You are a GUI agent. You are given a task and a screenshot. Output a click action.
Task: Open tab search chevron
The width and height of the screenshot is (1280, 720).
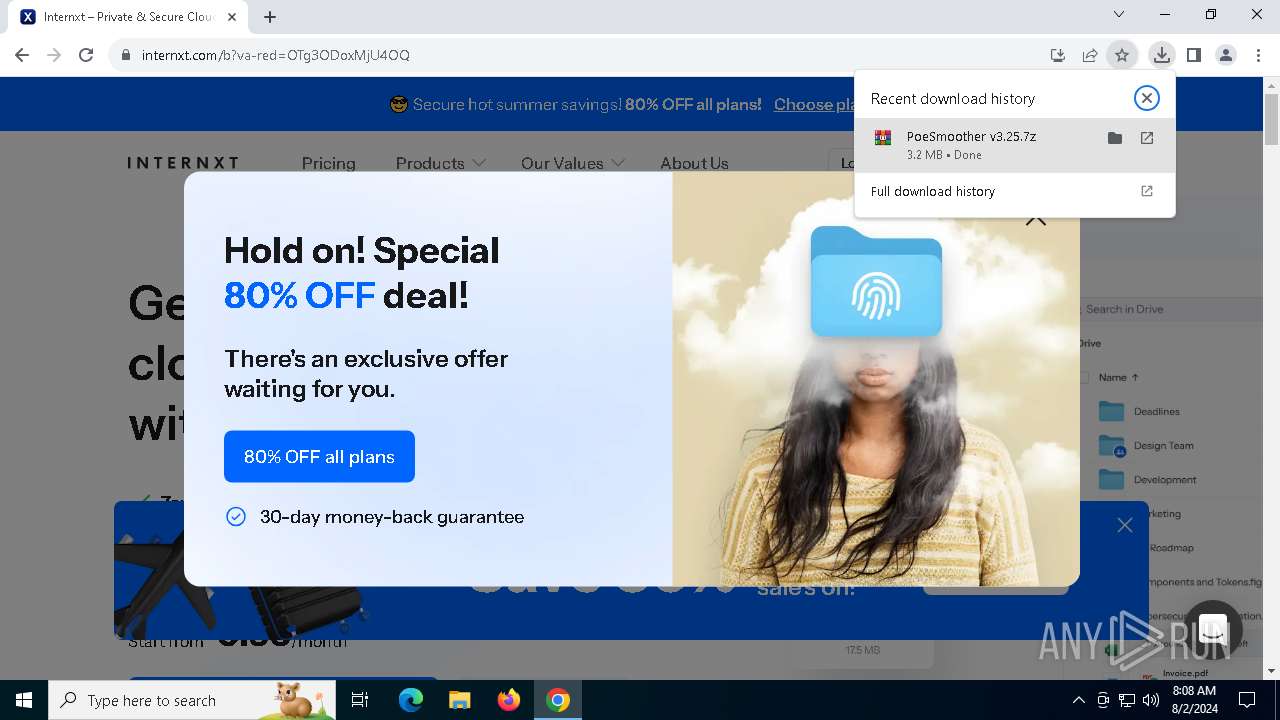[1119, 14]
